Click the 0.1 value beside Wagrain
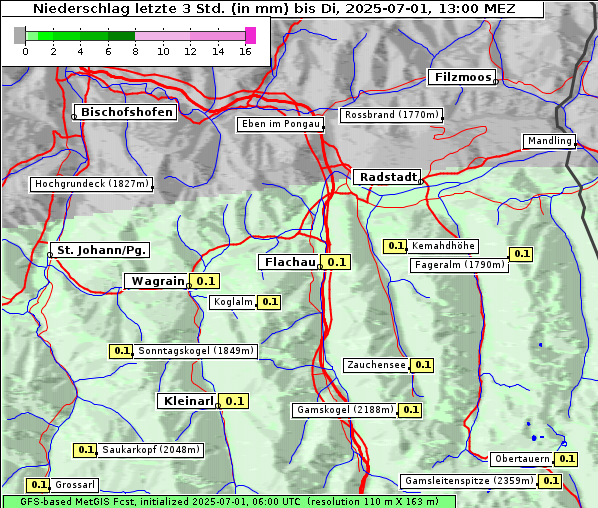Image resolution: width=598 pixels, height=508 pixels. coord(205,281)
